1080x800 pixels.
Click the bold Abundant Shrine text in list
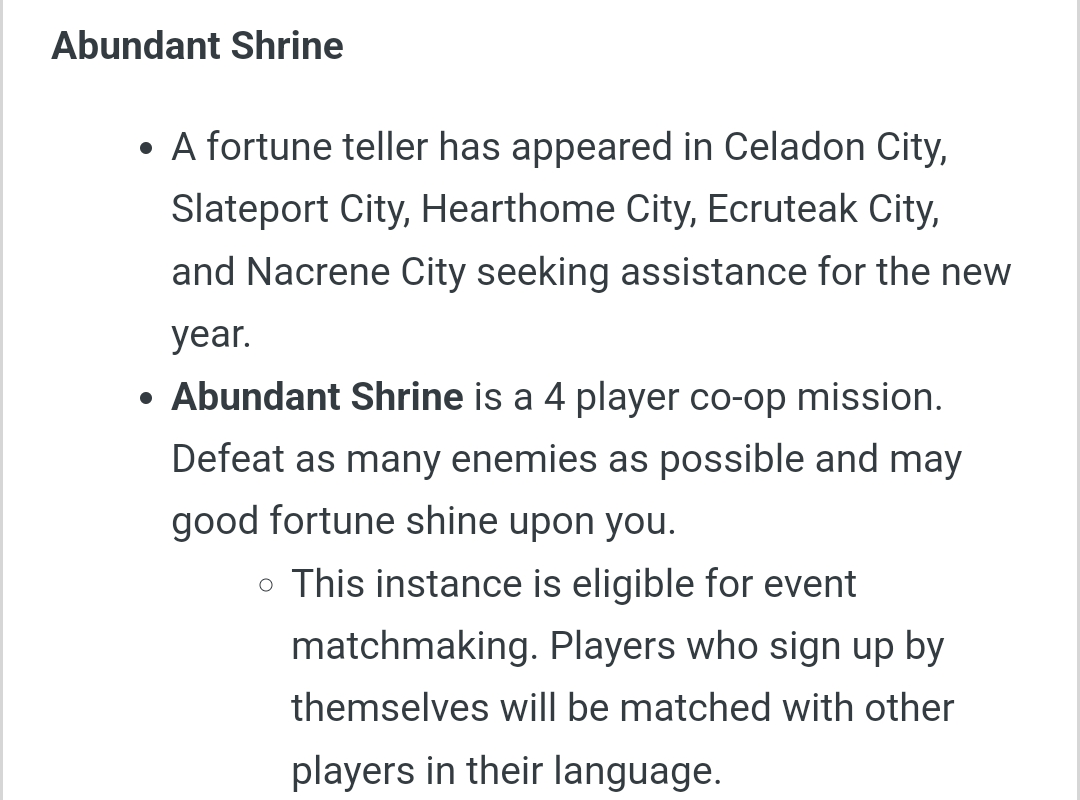[317, 397]
